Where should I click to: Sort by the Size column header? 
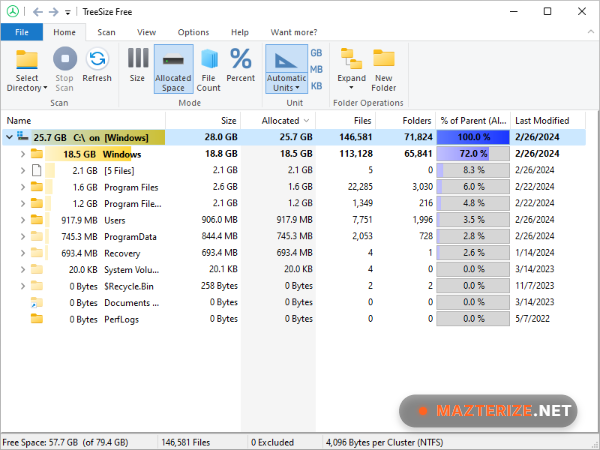pos(203,121)
